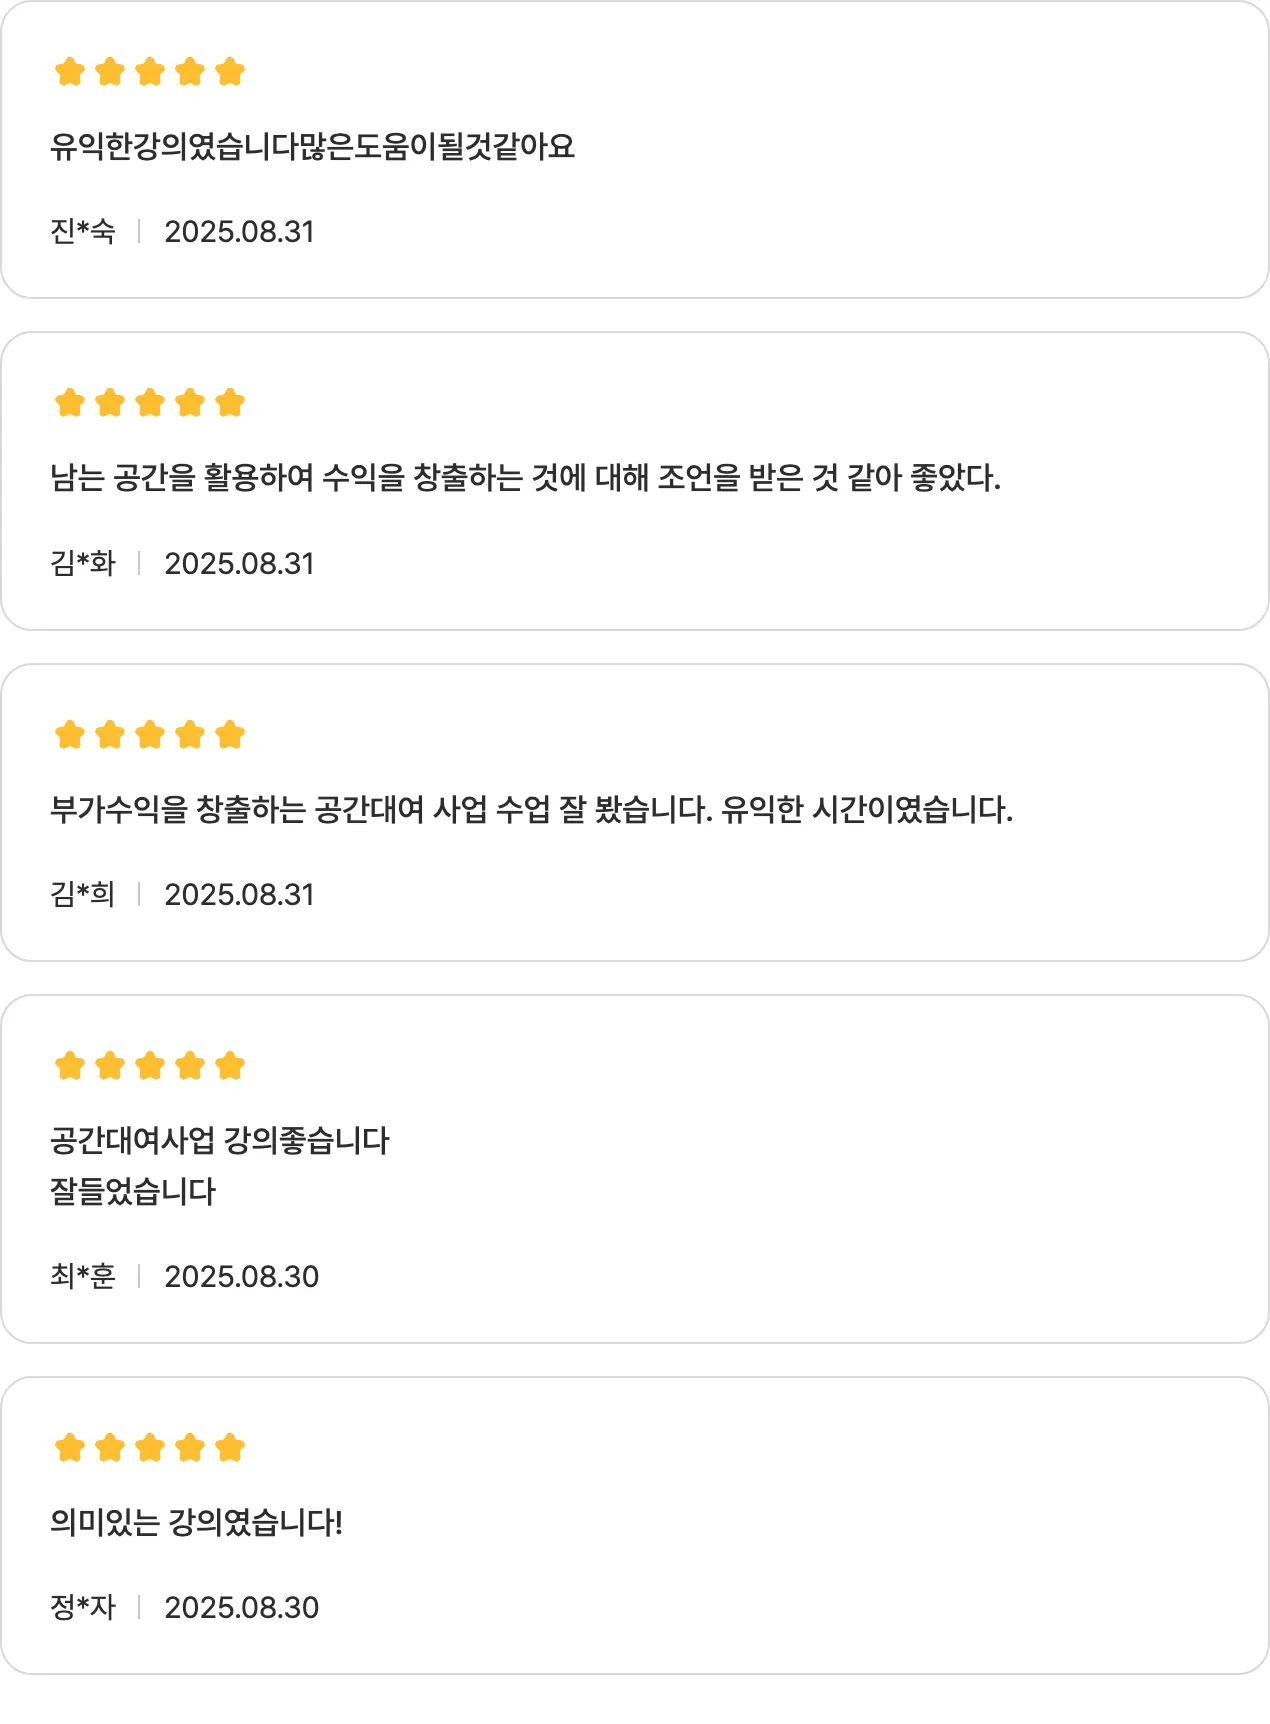Image resolution: width=1270 pixels, height=1724 pixels.
Task: Click the '공간대여사업 강의좋습니다' review line
Action: coord(220,1140)
